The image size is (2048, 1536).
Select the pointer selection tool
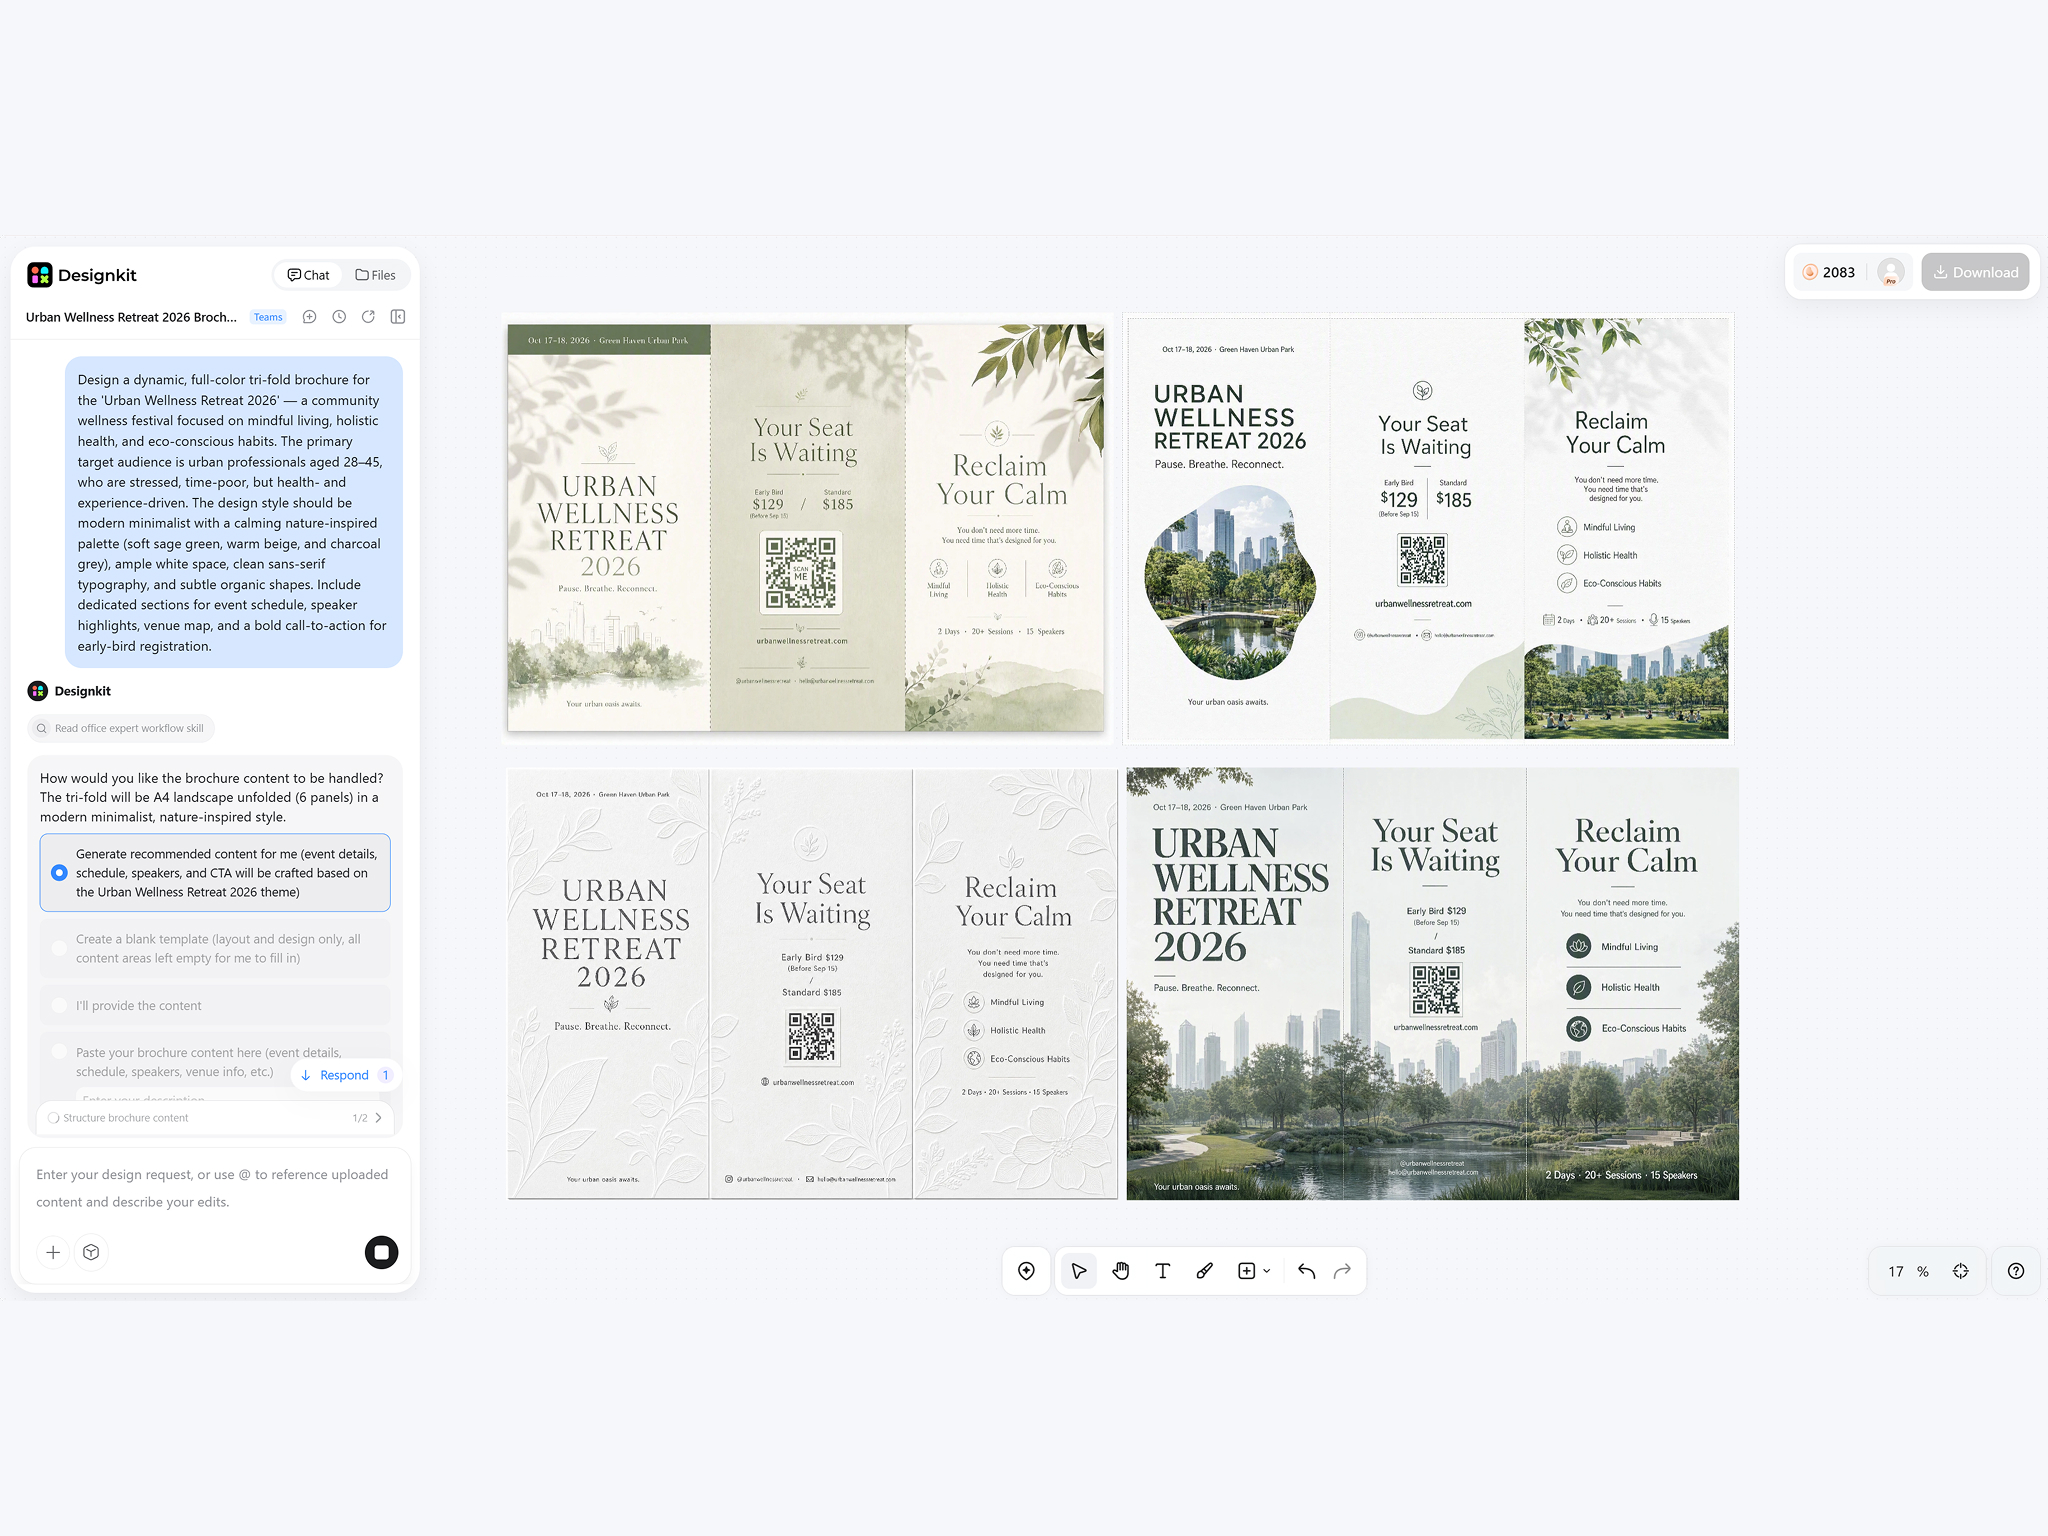pyautogui.click(x=1078, y=1271)
